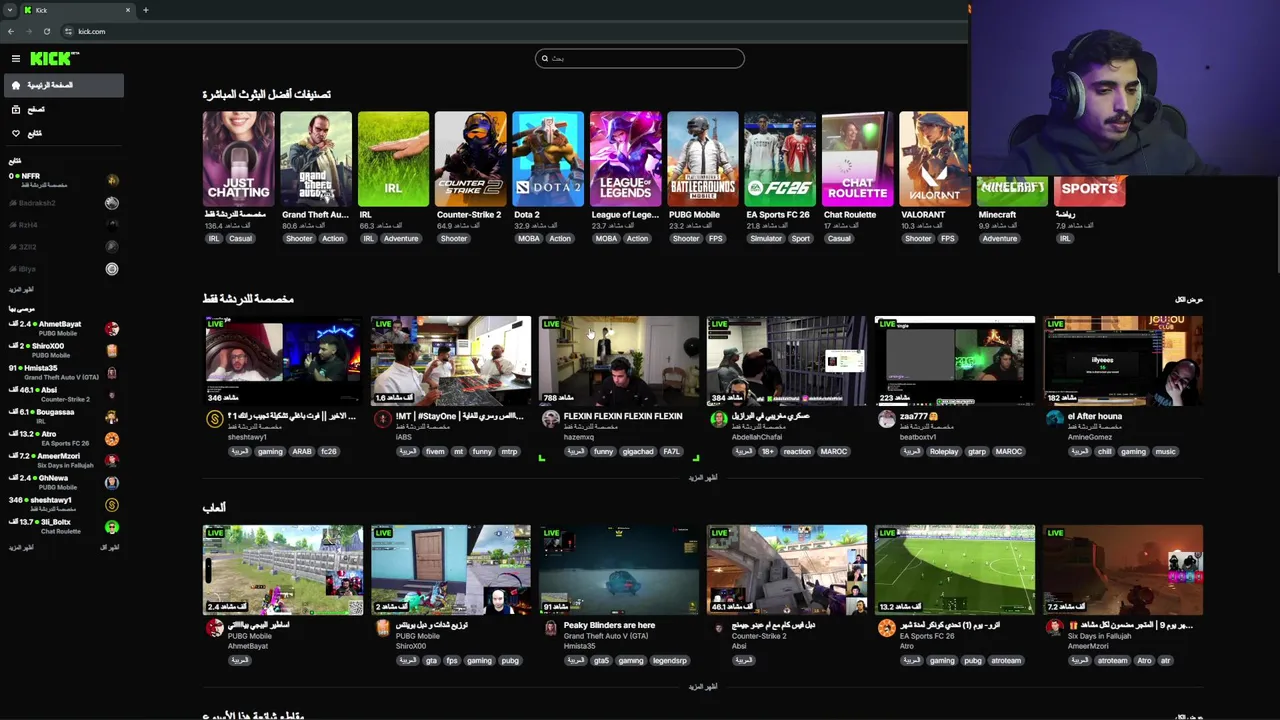Open the Dota 2 category tile
Screen dimensions: 1280x720
click(x=548, y=158)
